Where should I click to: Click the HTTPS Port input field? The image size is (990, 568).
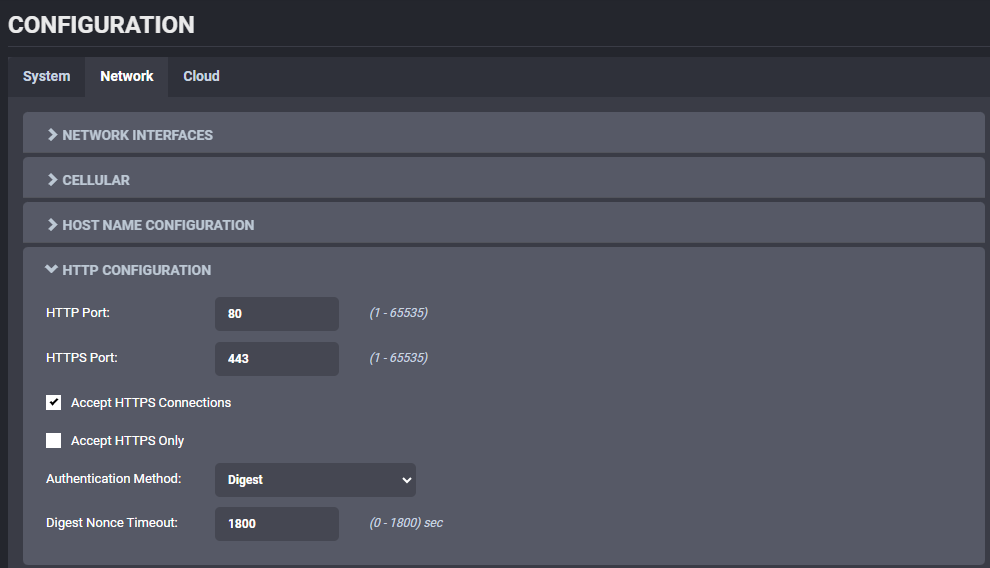click(277, 358)
